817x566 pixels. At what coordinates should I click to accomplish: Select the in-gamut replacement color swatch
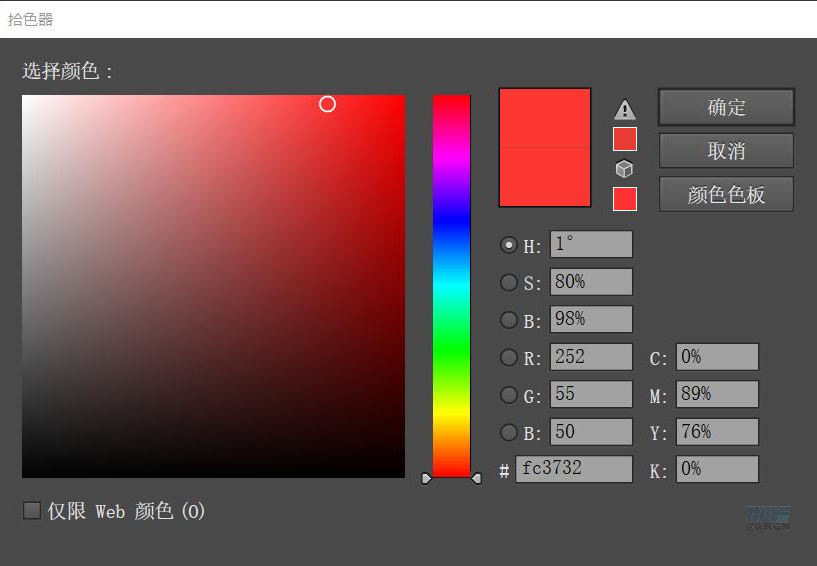[625, 139]
